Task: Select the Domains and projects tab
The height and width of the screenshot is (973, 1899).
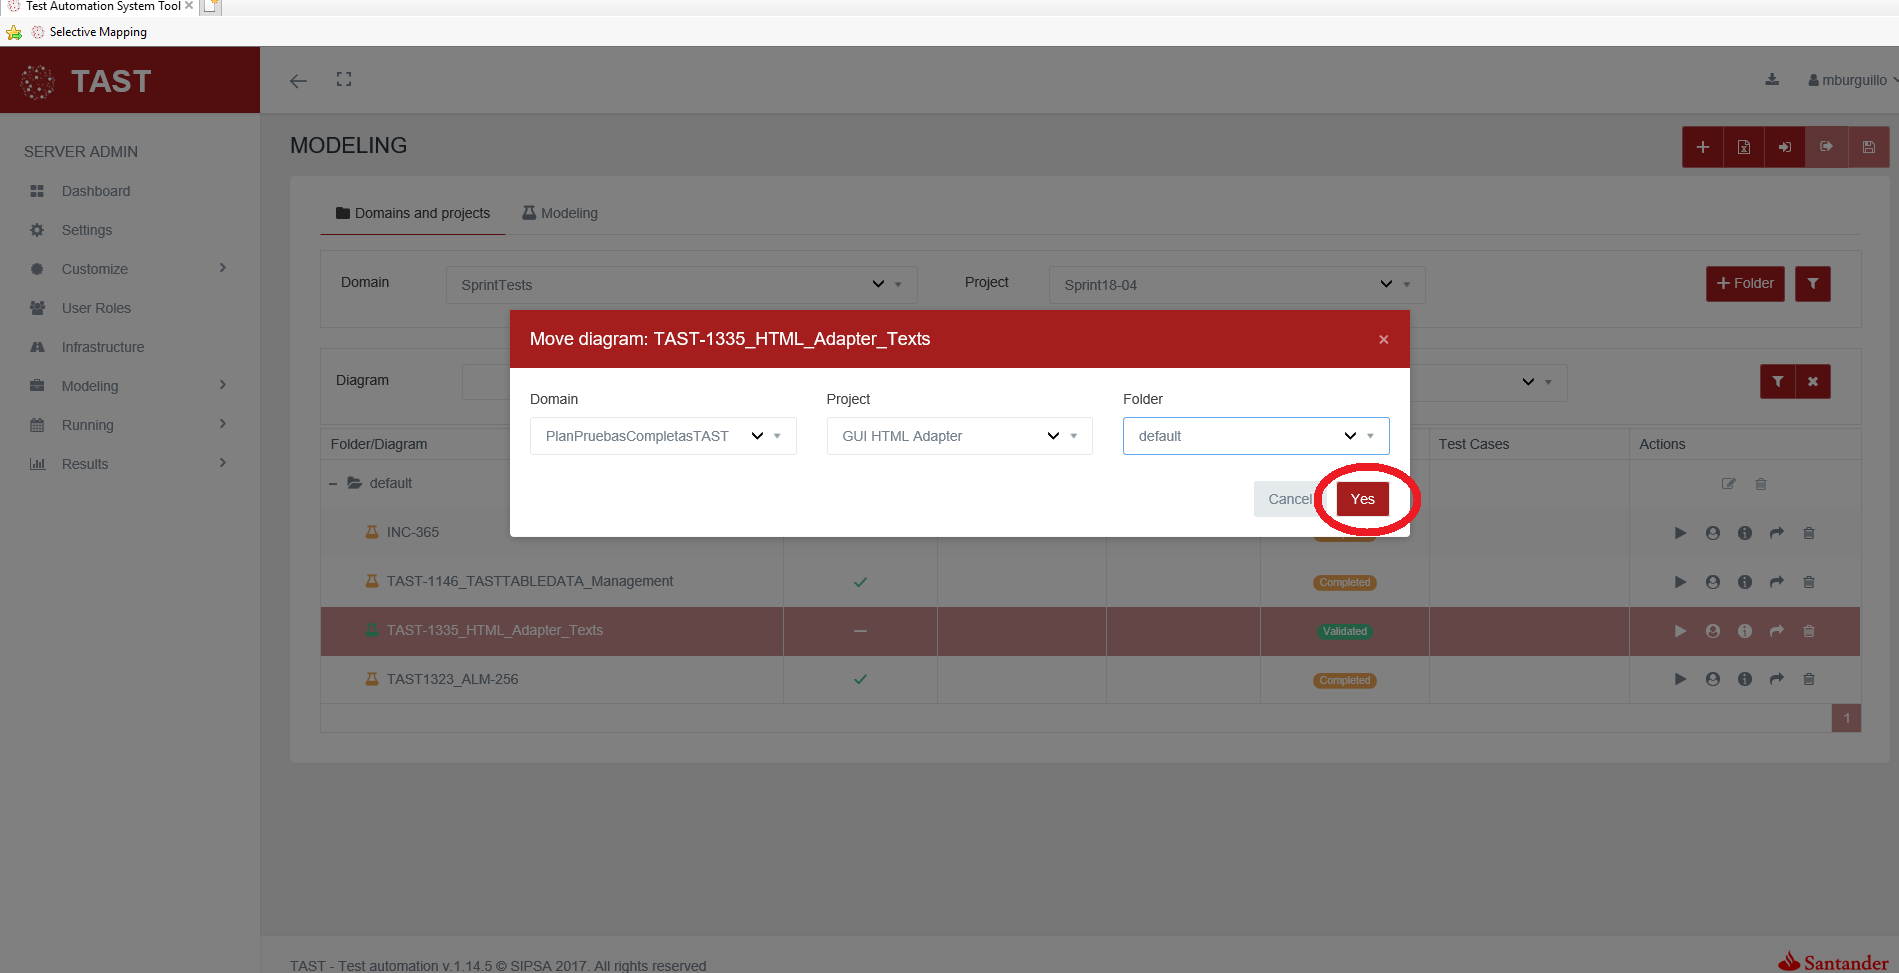Action: click(413, 213)
